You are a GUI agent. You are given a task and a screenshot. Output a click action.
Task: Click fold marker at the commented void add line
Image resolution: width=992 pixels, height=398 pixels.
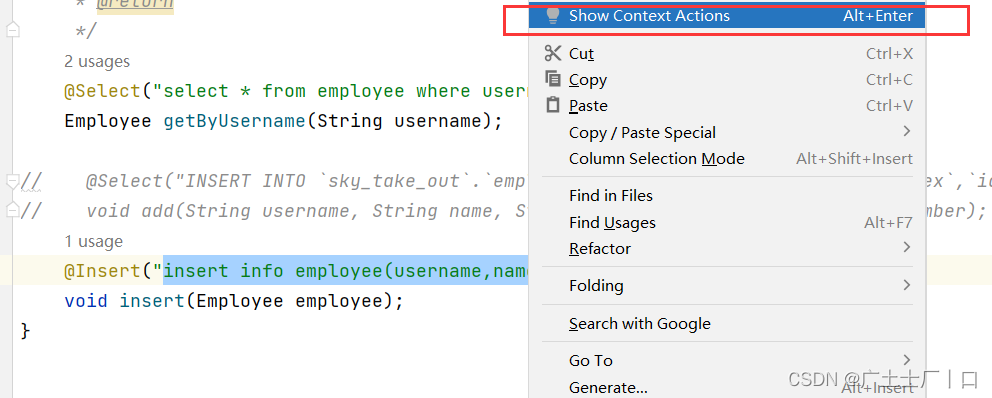pos(13,209)
